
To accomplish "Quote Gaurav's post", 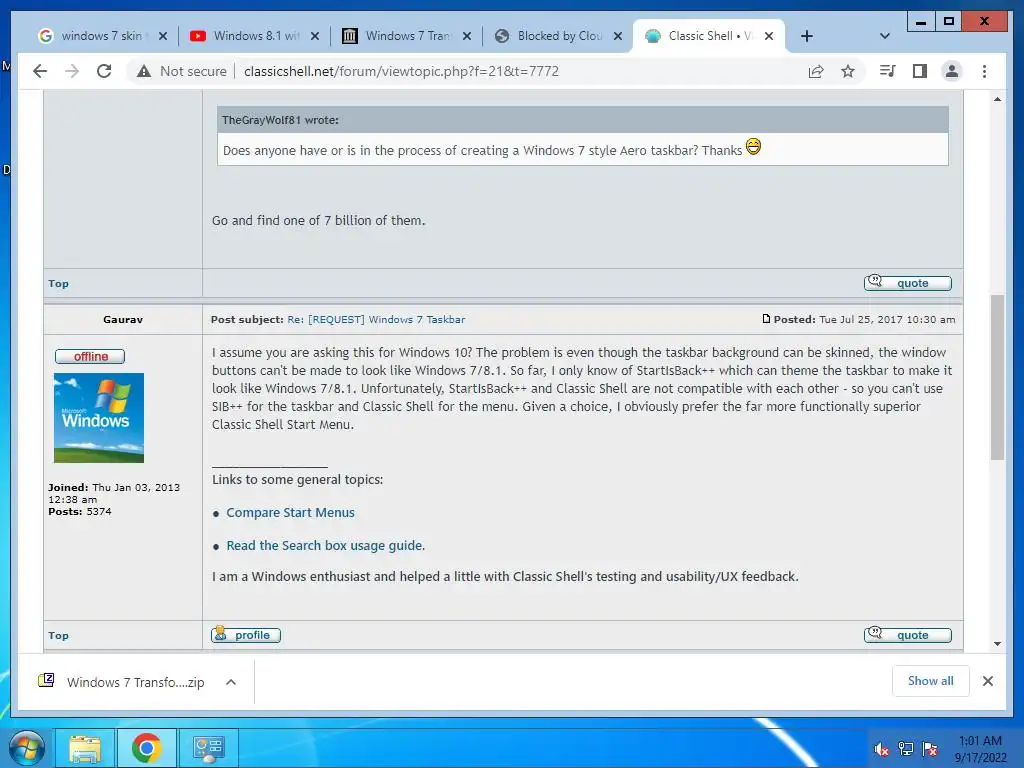I will 907,635.
